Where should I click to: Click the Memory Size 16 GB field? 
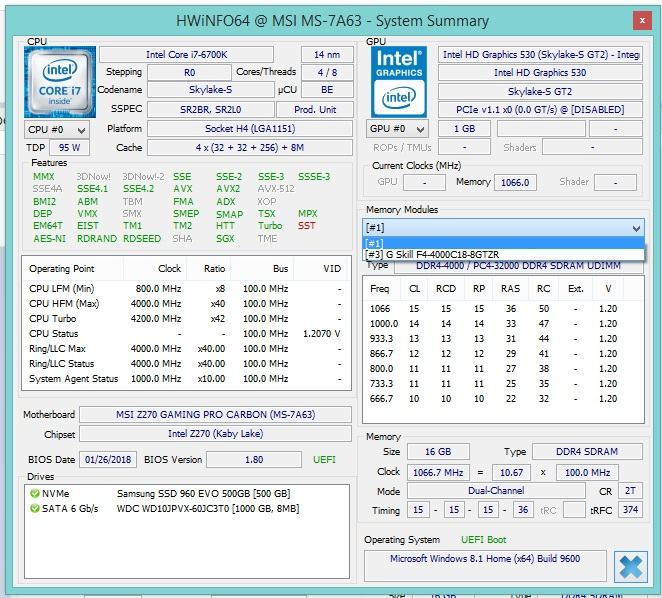click(x=438, y=452)
